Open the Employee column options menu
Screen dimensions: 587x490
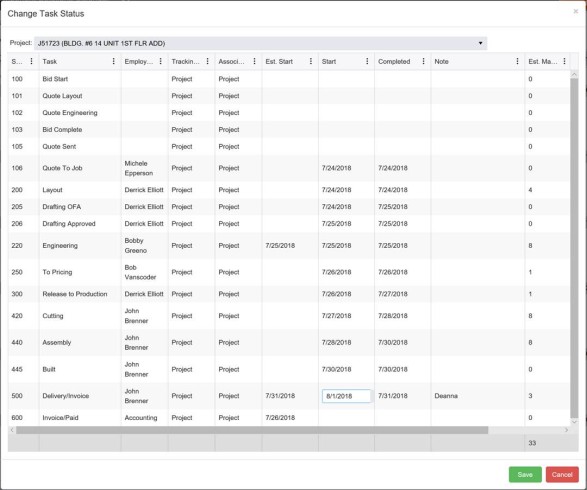(x=161, y=61)
